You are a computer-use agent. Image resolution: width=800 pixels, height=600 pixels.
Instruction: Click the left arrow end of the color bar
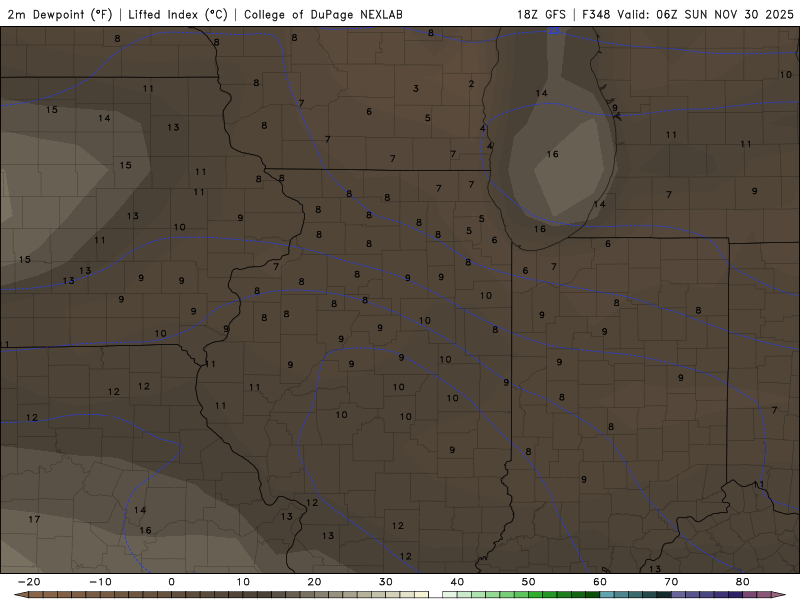tap(20, 595)
